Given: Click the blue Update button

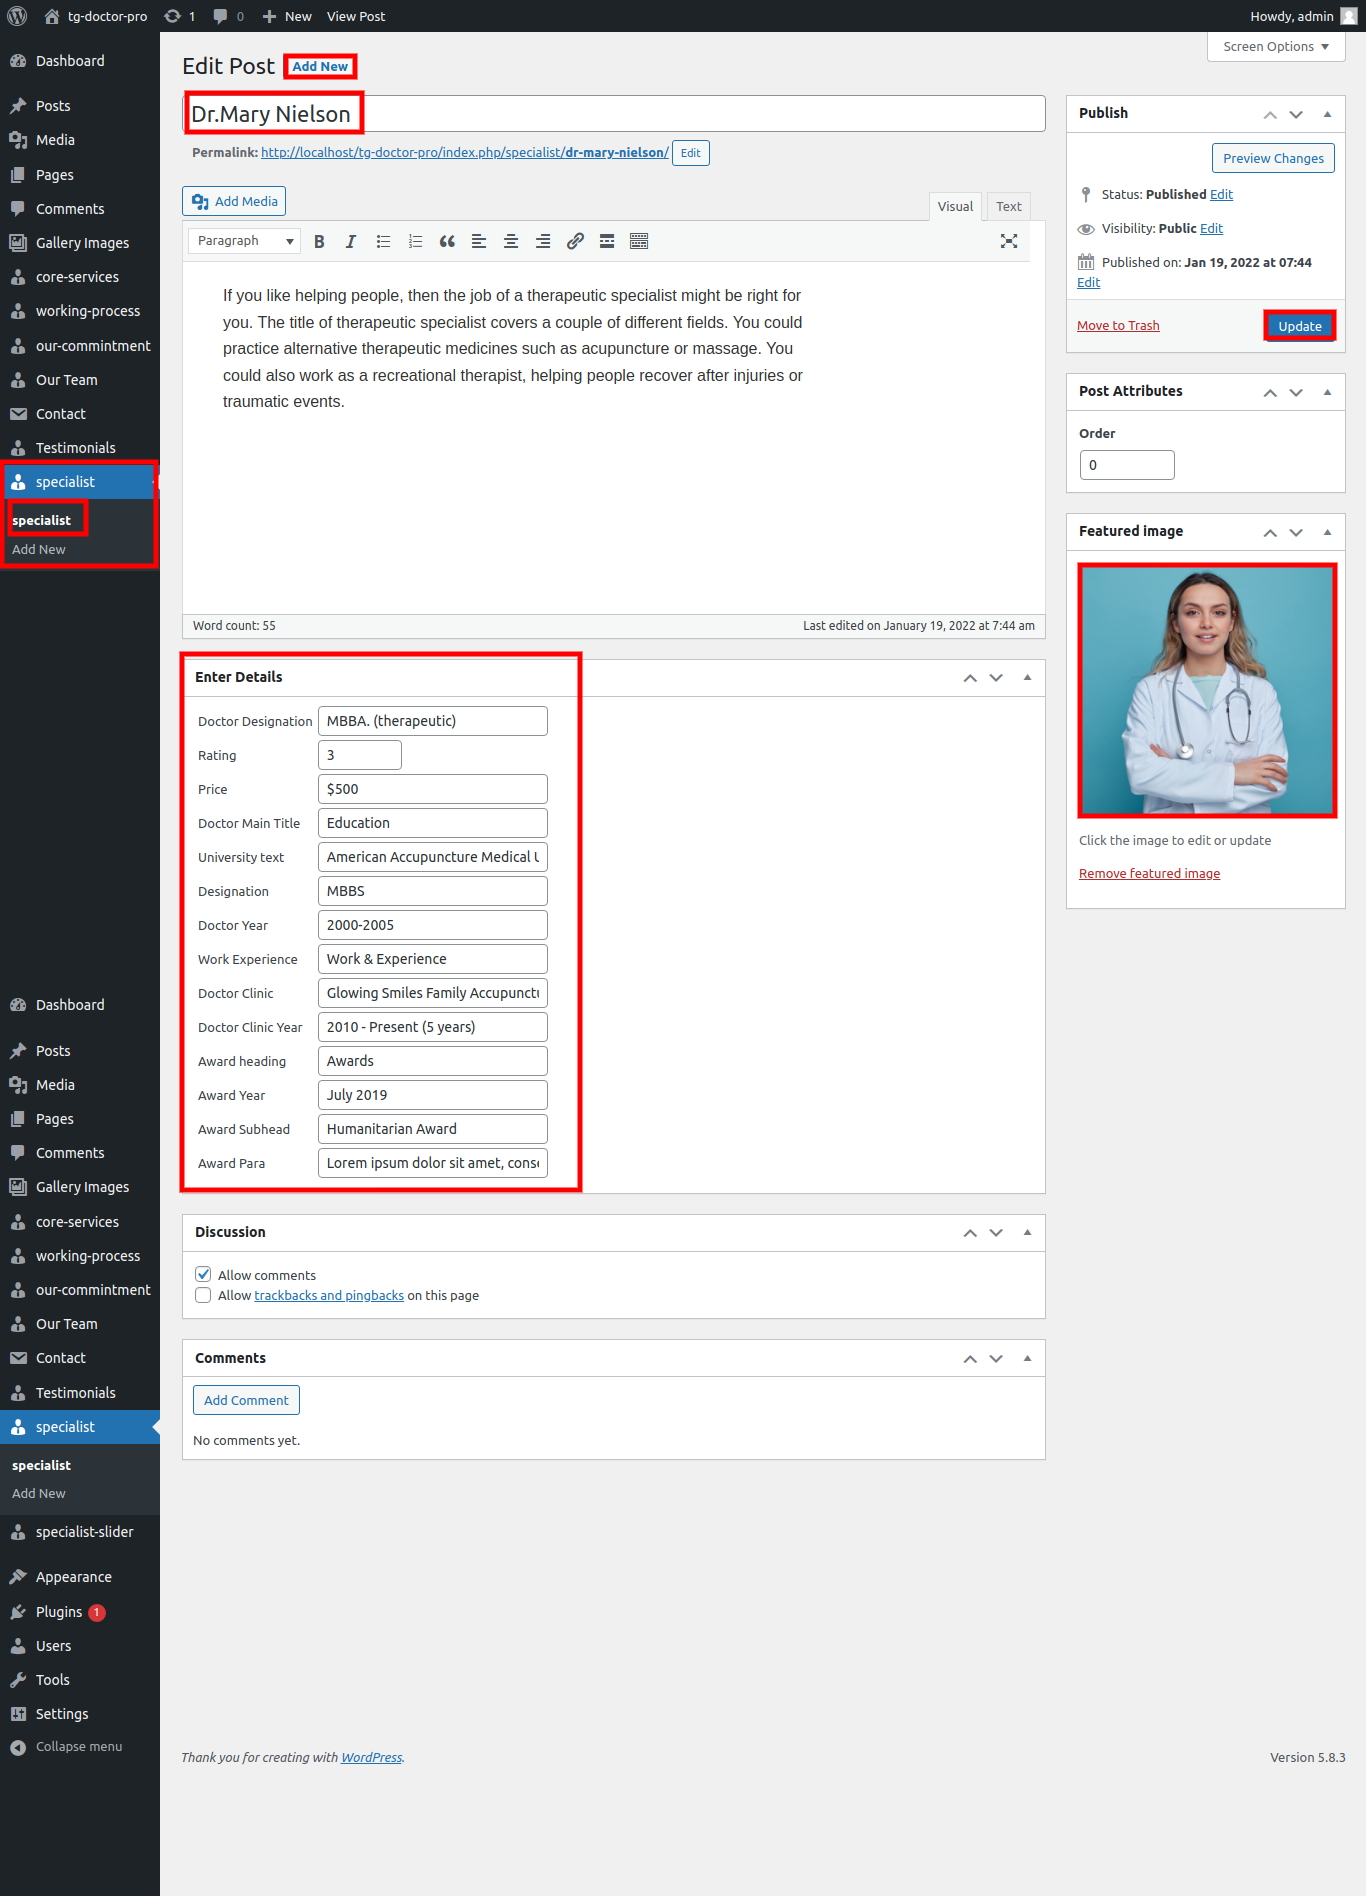Looking at the screenshot, I should pyautogui.click(x=1299, y=327).
